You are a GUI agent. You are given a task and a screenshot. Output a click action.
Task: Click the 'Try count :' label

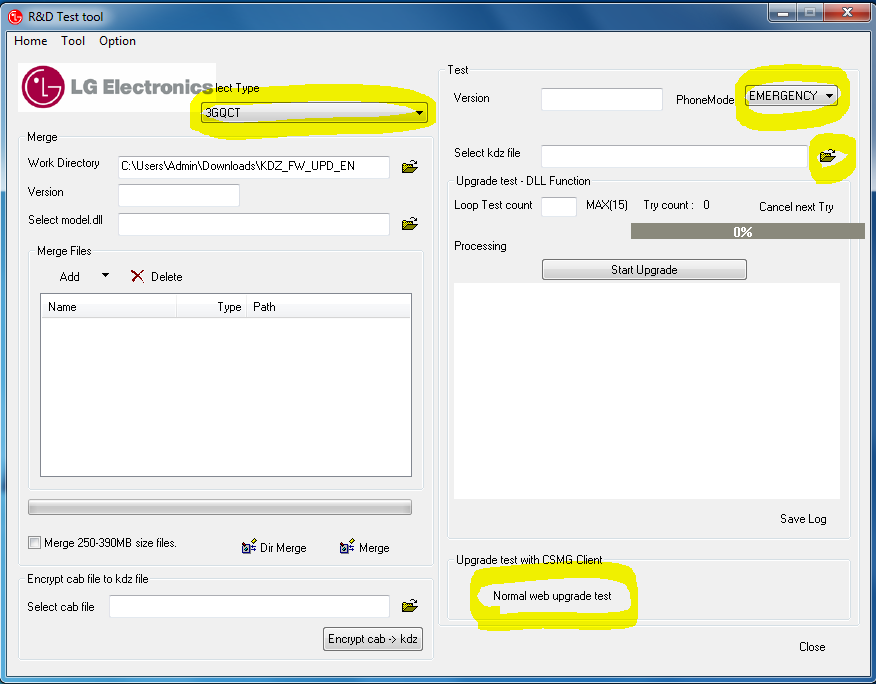point(668,205)
